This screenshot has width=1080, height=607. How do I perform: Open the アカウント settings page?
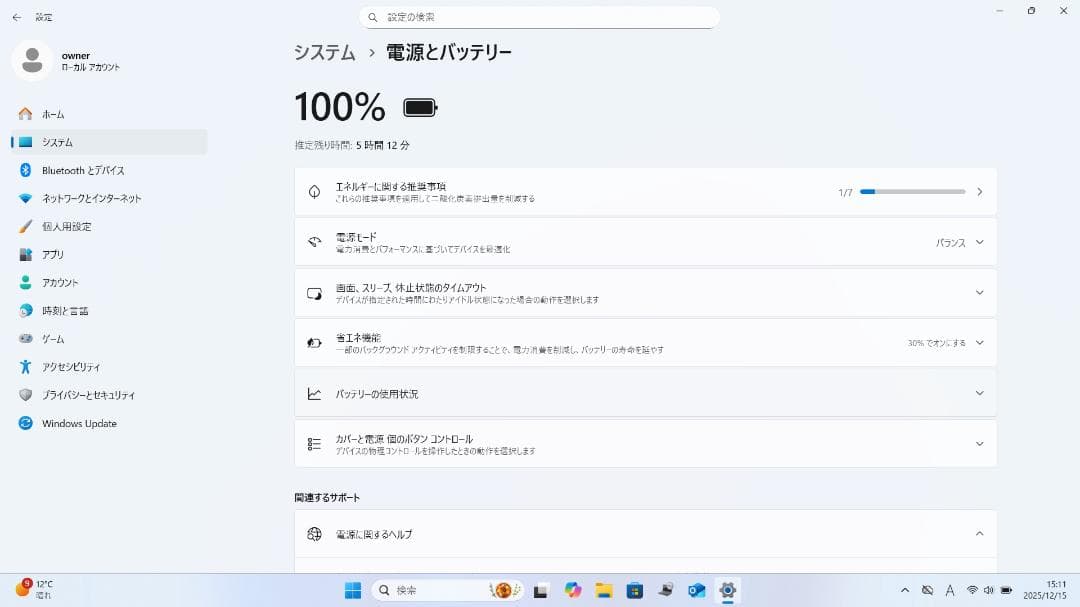pyautogui.click(x=64, y=282)
